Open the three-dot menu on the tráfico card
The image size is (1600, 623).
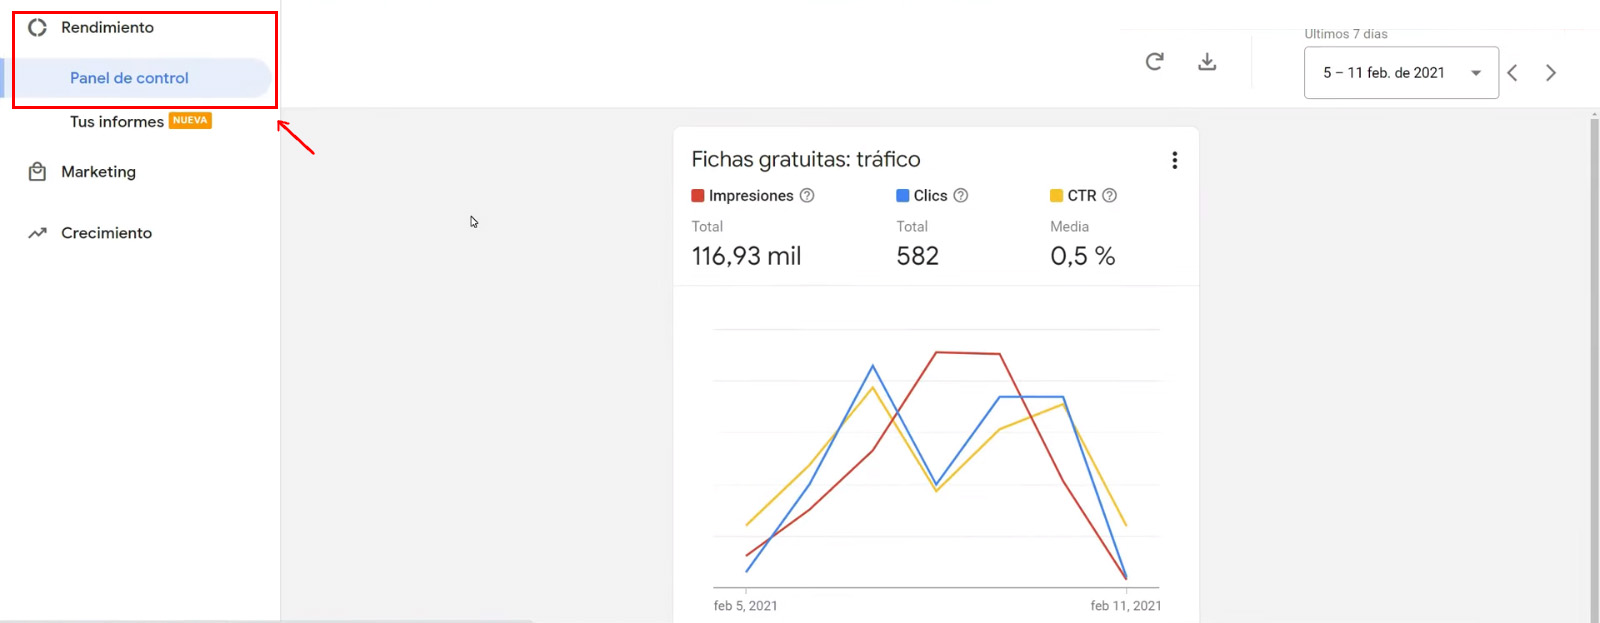click(x=1174, y=160)
